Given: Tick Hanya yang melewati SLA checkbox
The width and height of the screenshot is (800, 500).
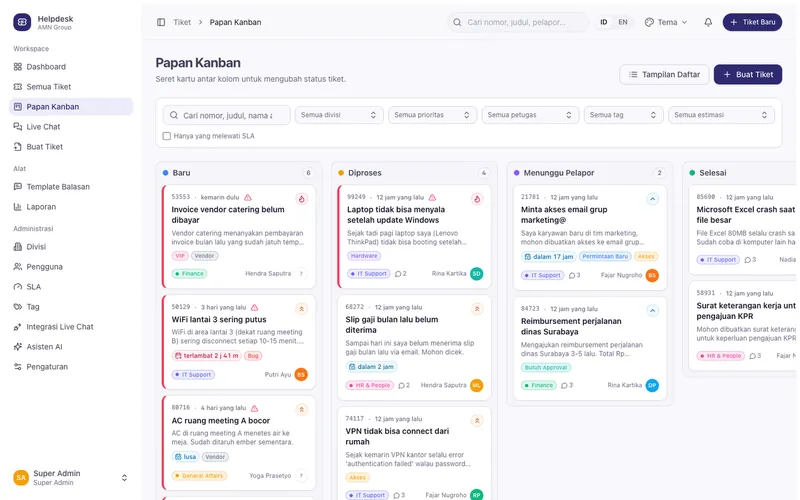Looking at the screenshot, I should 166,136.
